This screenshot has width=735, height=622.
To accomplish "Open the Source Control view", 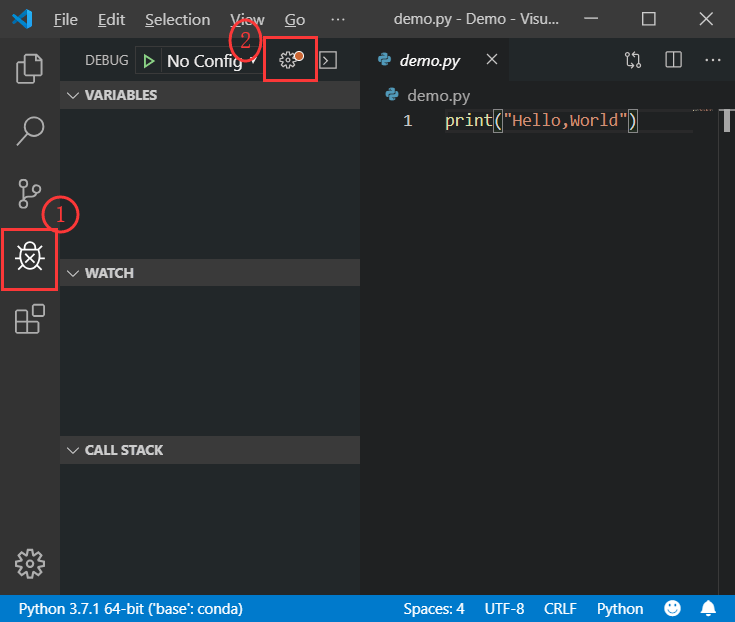I will 30,194.
